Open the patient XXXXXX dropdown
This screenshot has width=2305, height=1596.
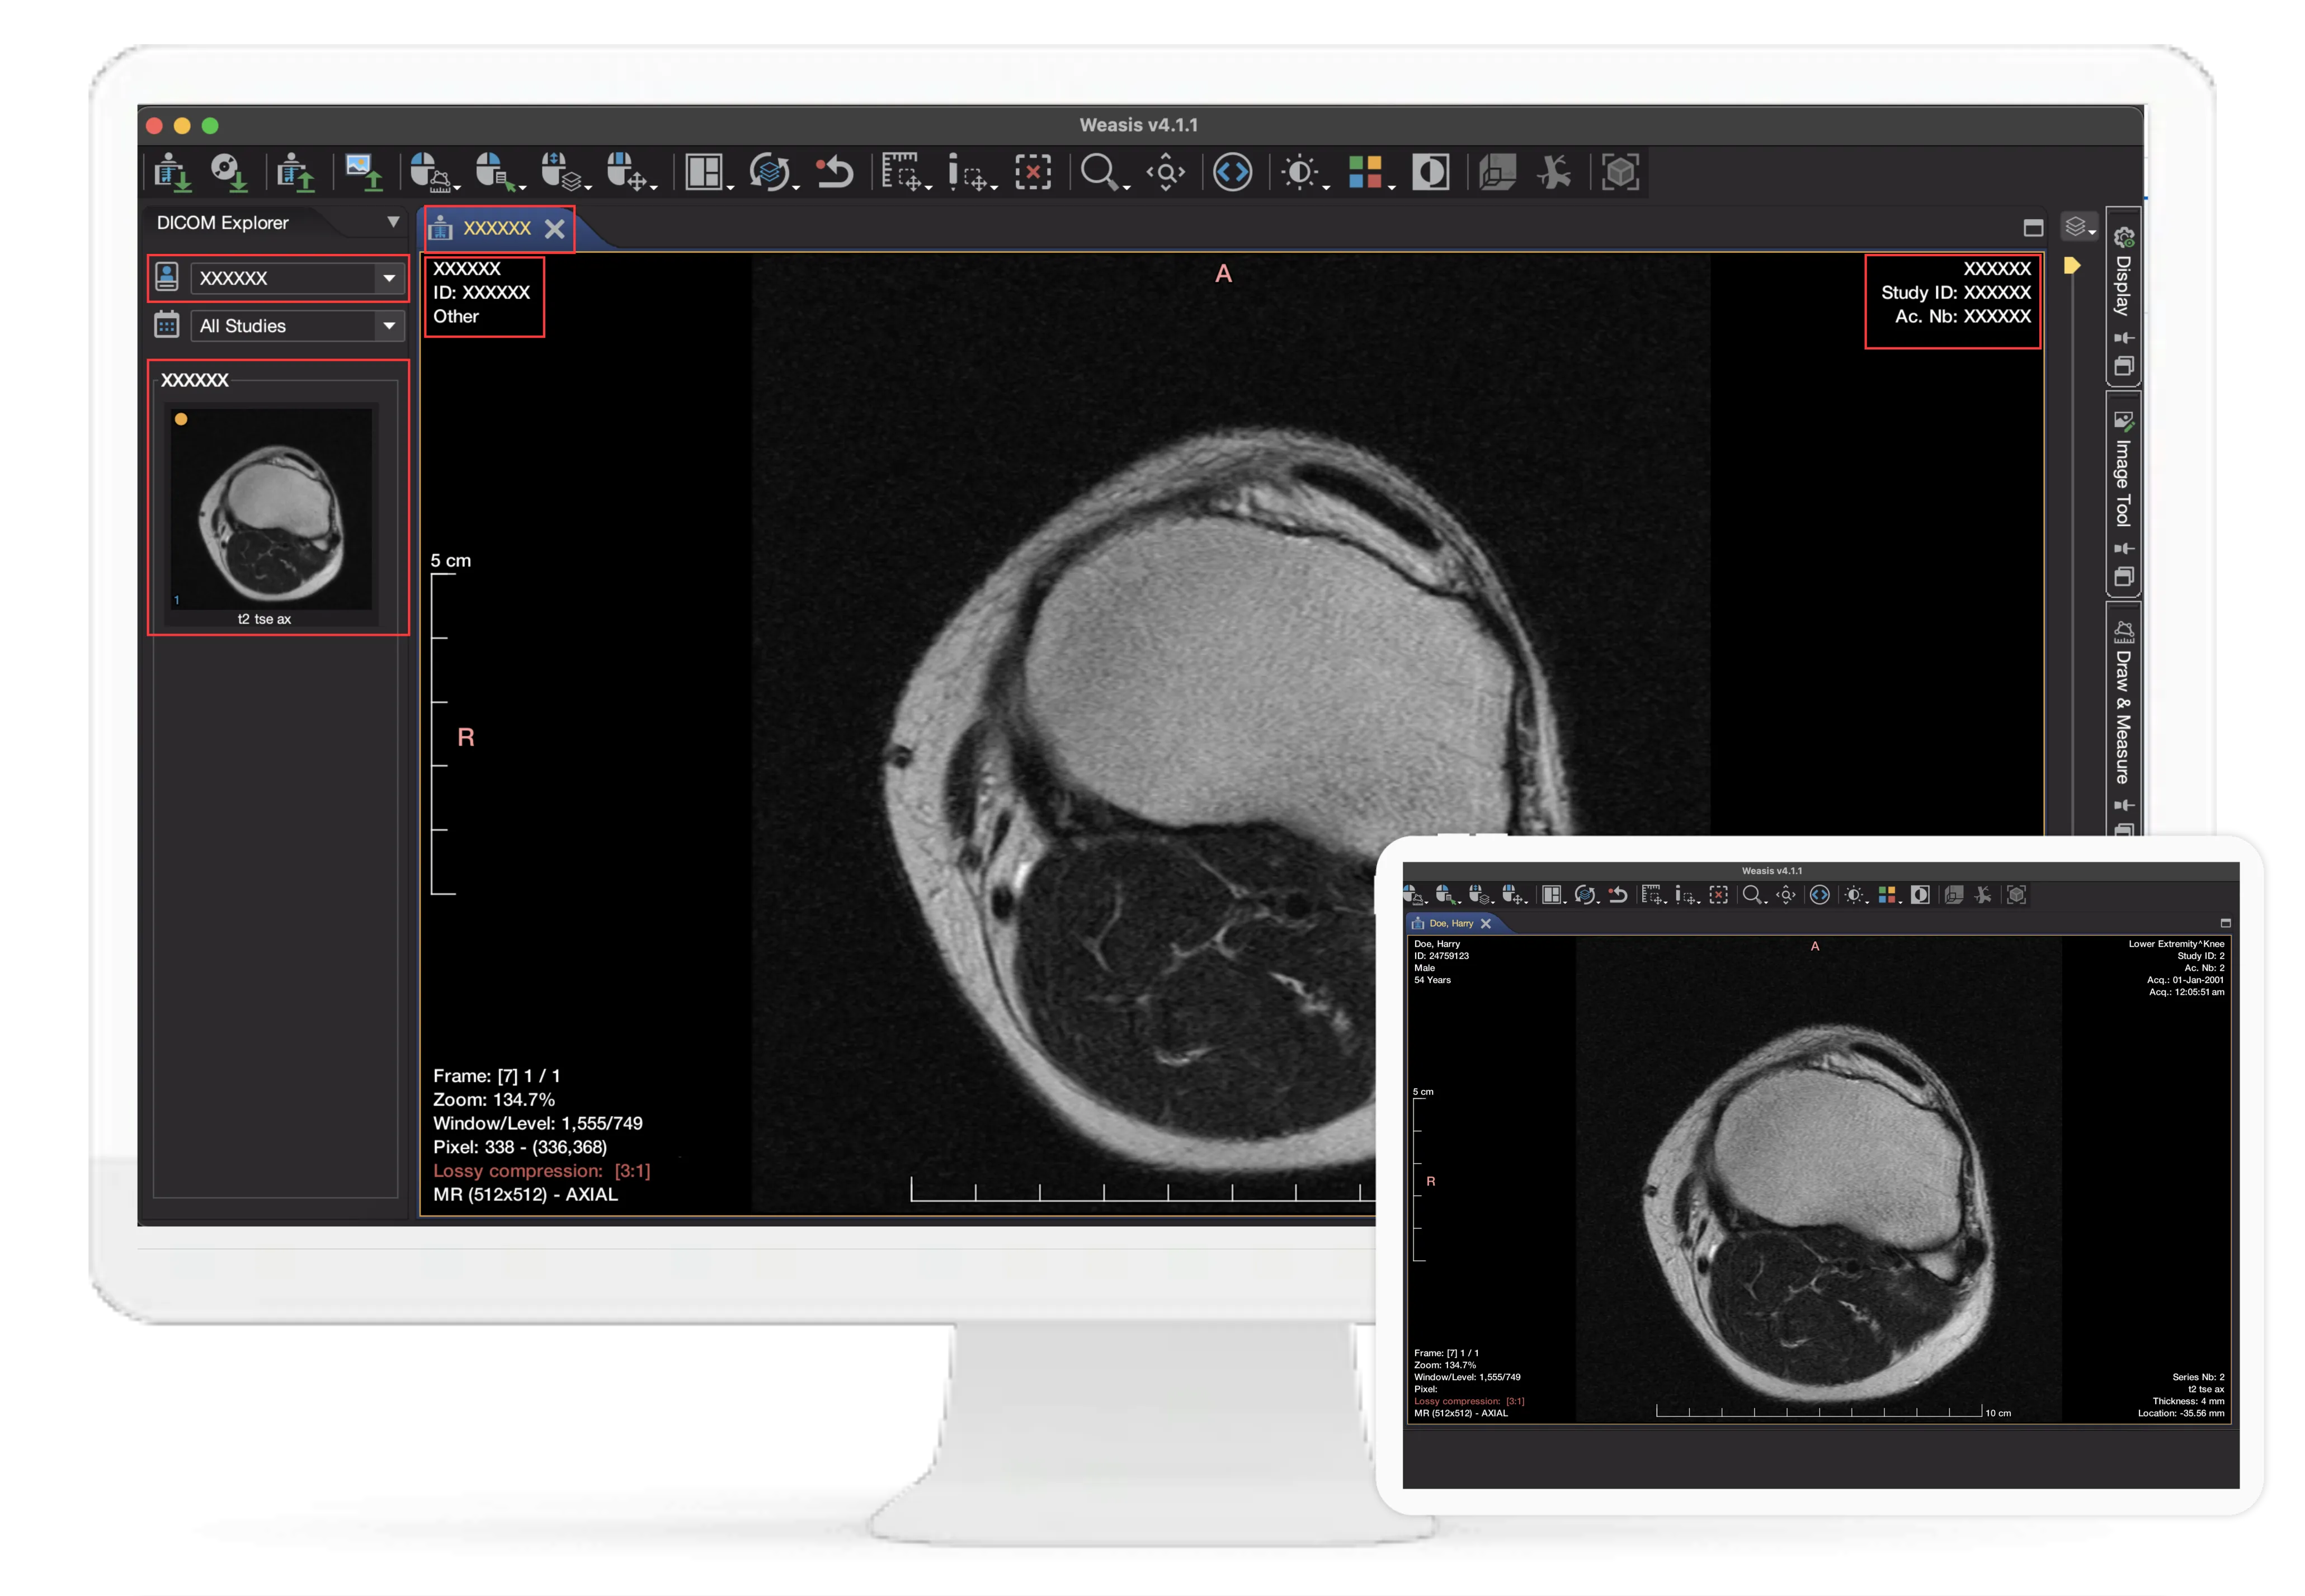coord(389,278)
